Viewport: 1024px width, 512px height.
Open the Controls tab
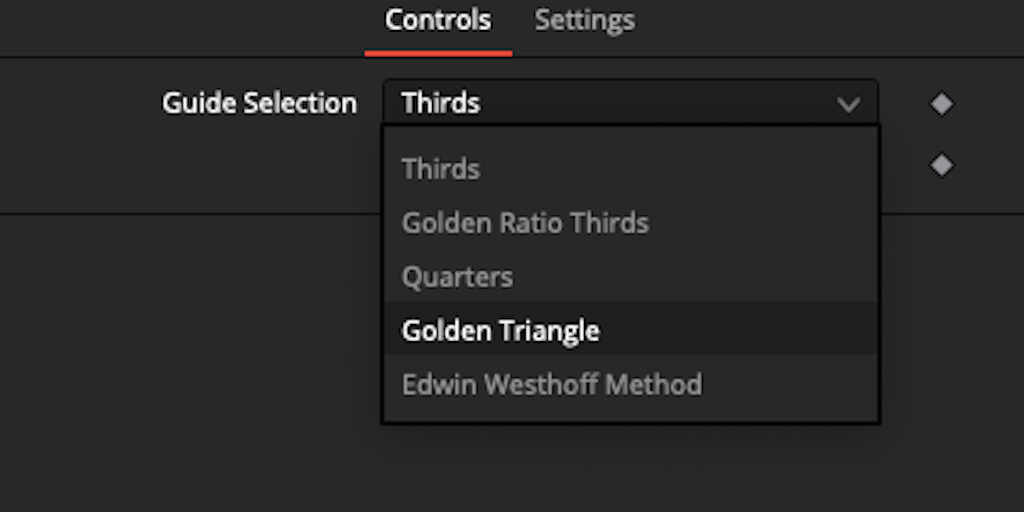pyautogui.click(x=438, y=20)
